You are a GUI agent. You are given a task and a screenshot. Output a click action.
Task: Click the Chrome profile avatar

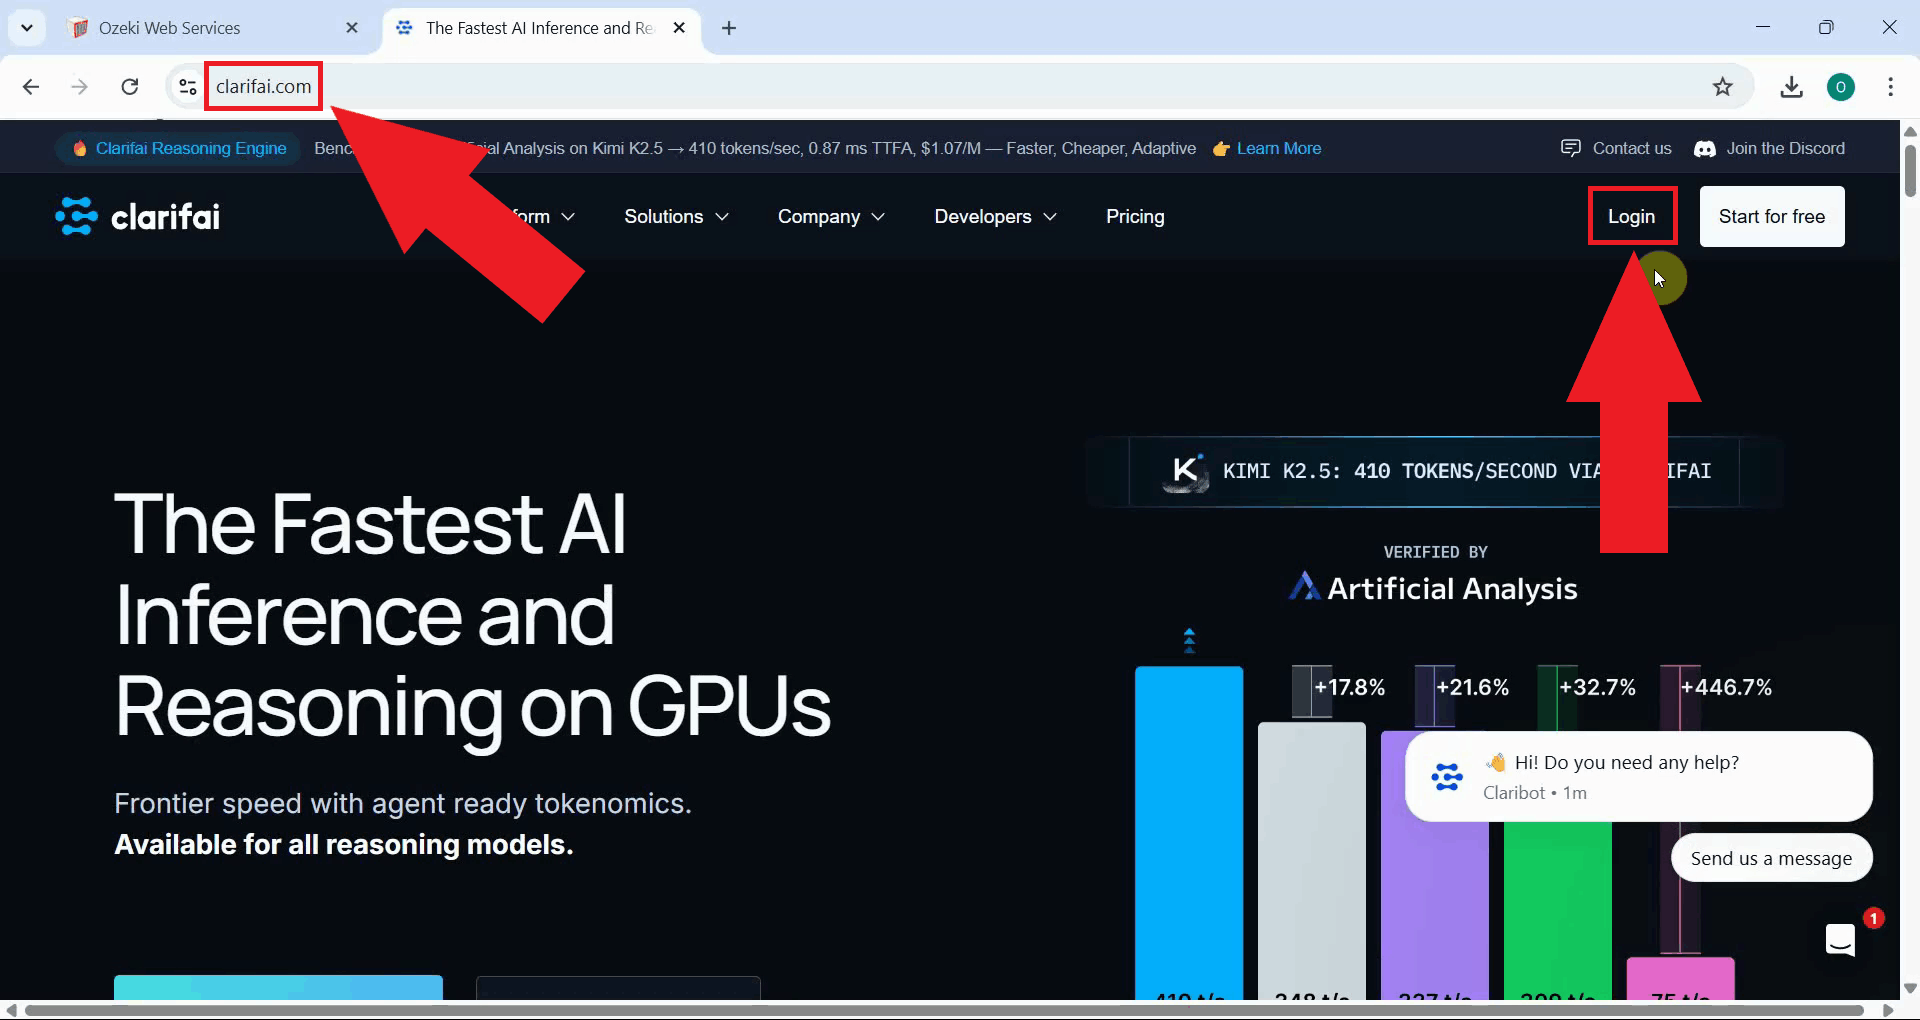[1841, 87]
